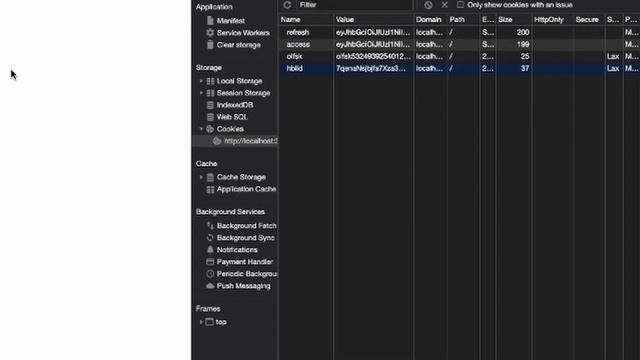Image resolution: width=640 pixels, height=360 pixels.
Task: Sort cookies by Domain column header
Action: point(430,20)
